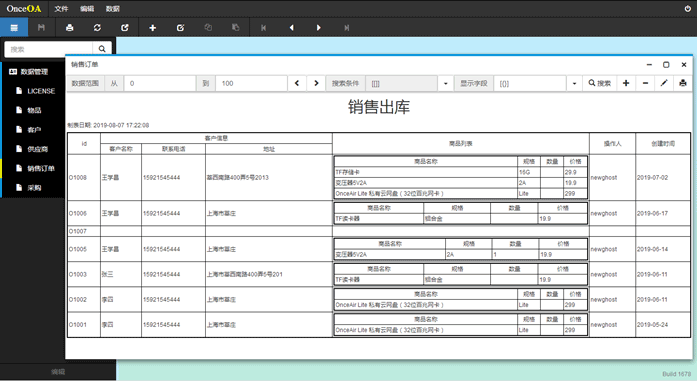697x381 pixels.
Task: Click the pencil edit icon in window toolbar
Action: point(664,83)
